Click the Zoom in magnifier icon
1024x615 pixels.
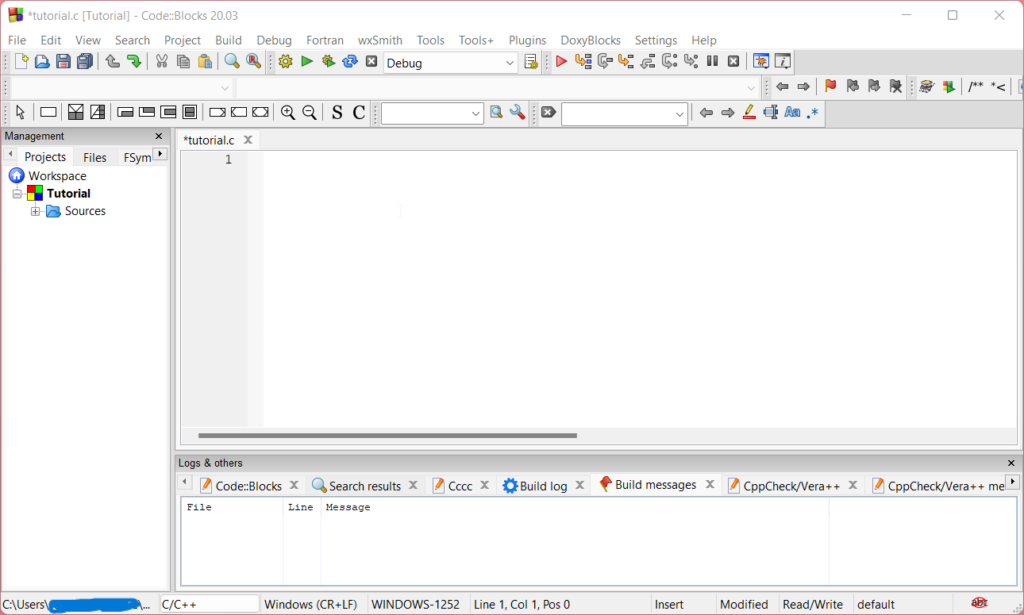coord(287,112)
